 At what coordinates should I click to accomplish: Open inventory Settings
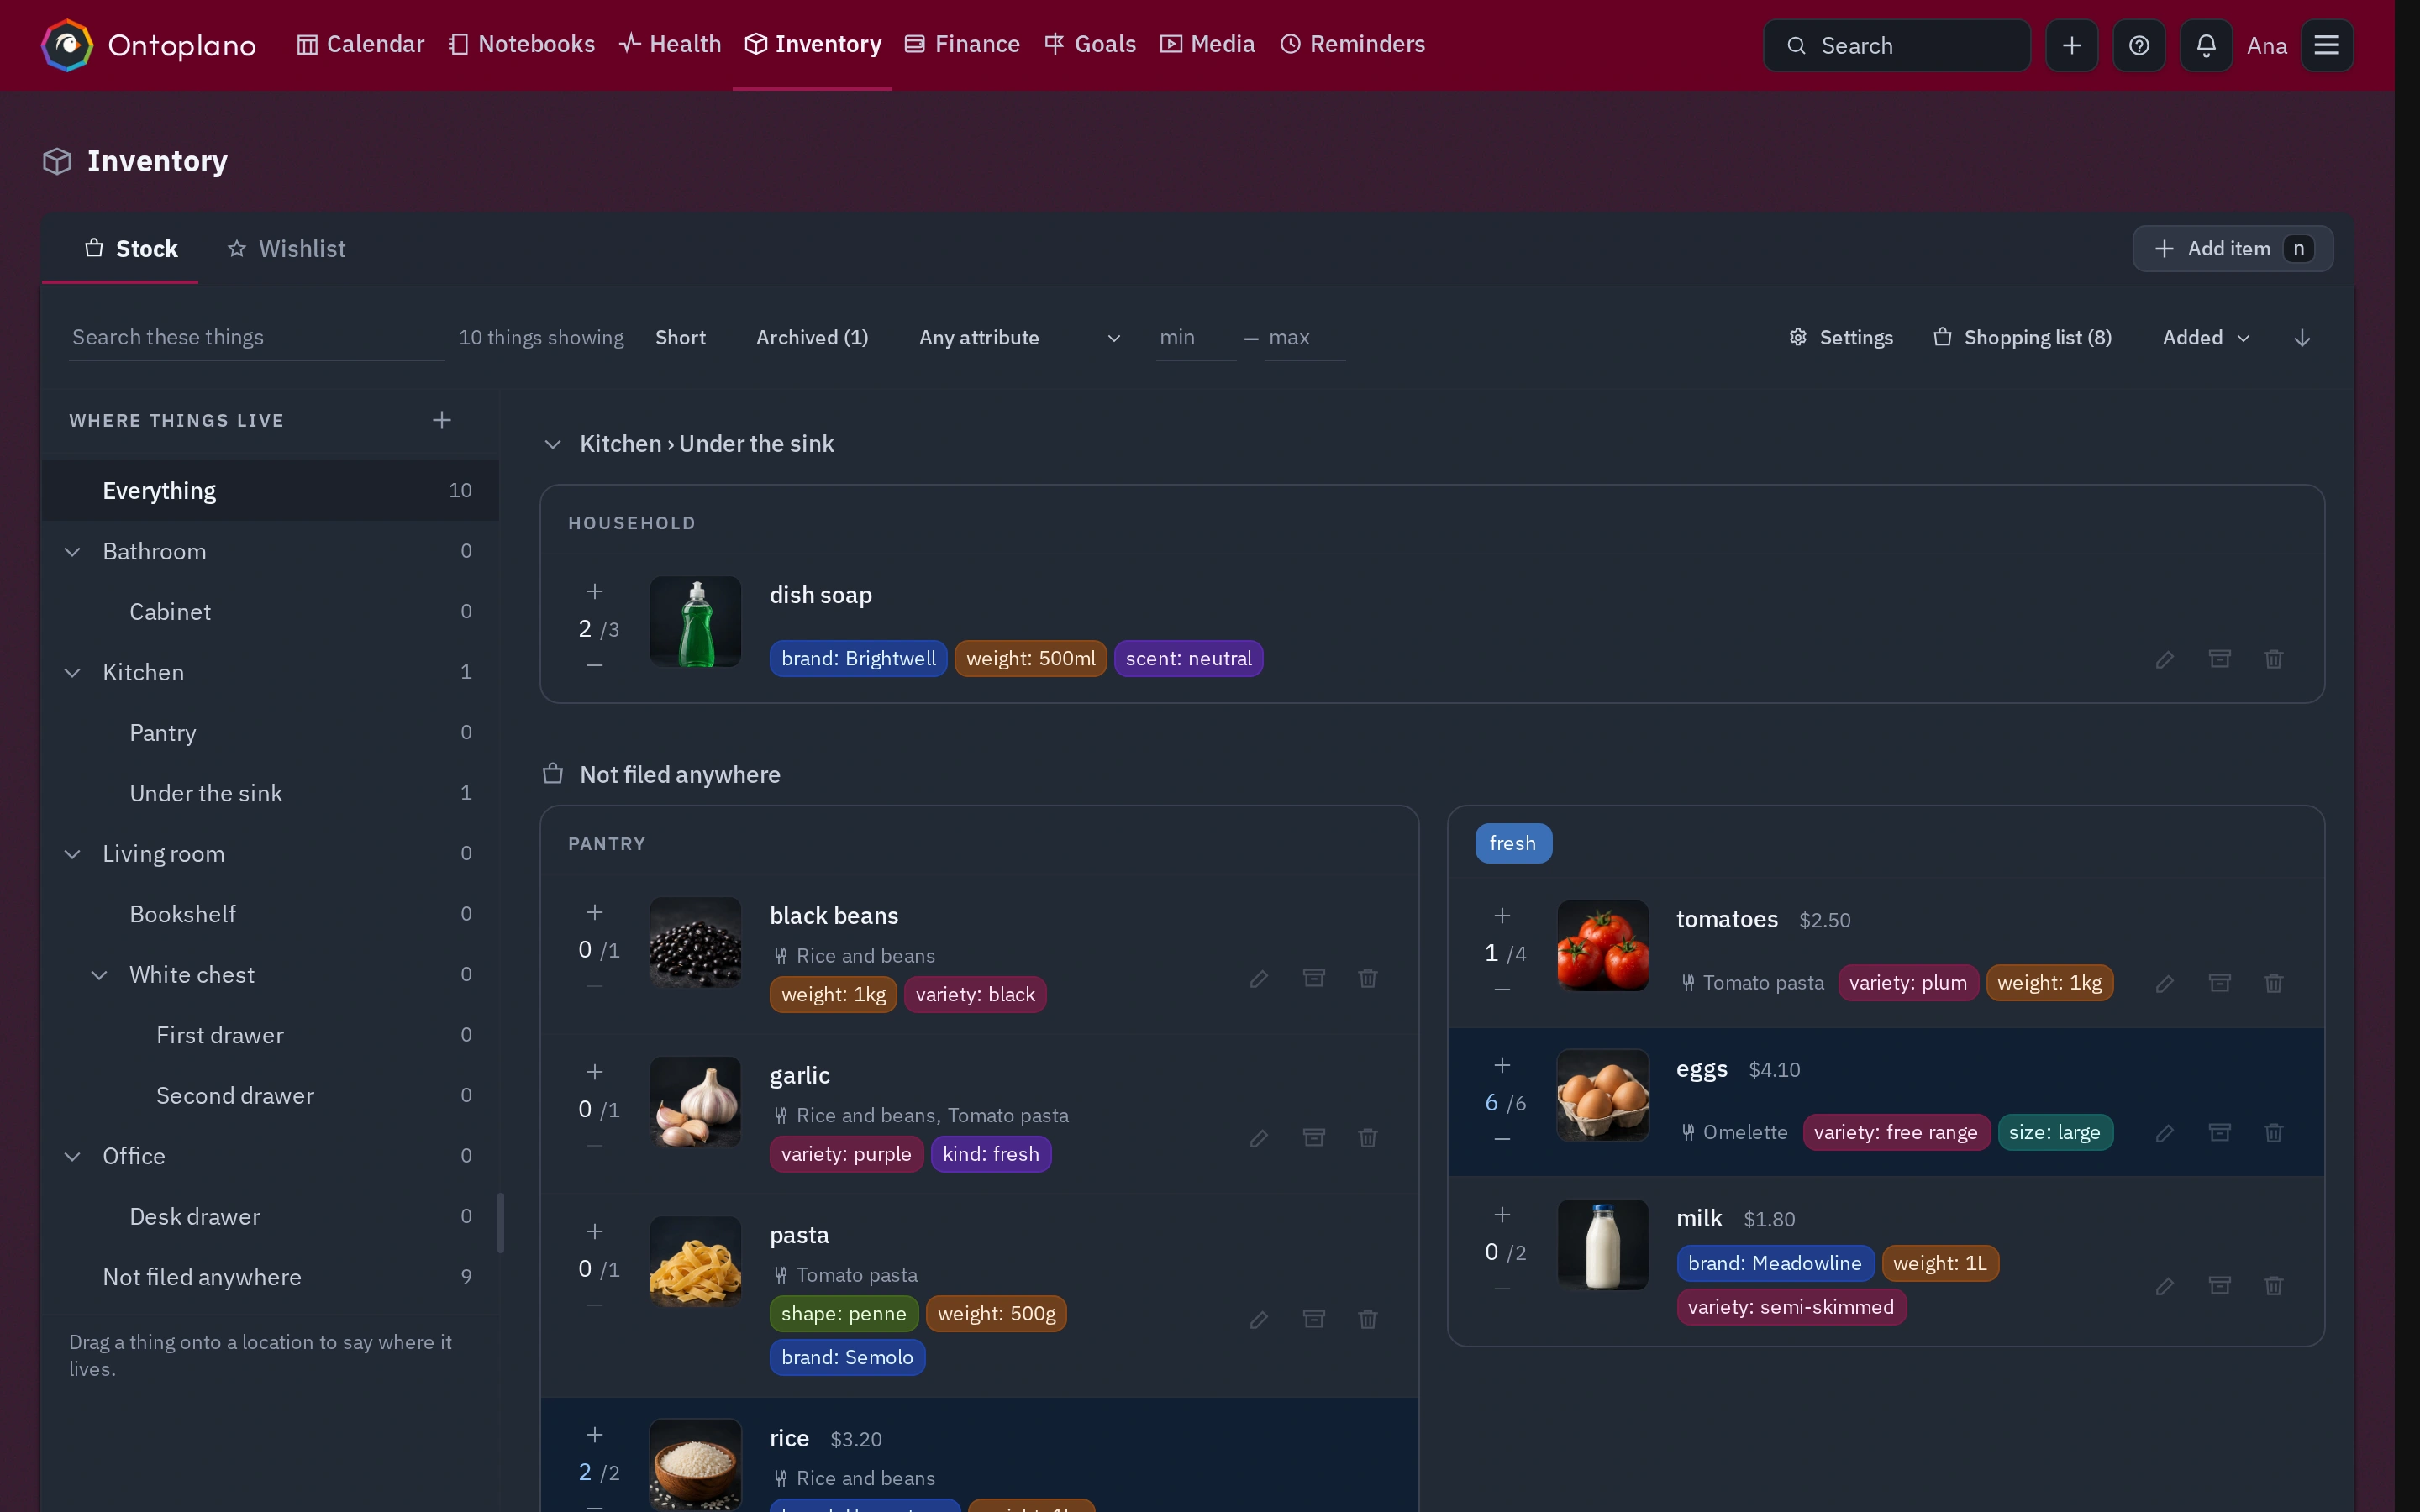[x=1840, y=338]
